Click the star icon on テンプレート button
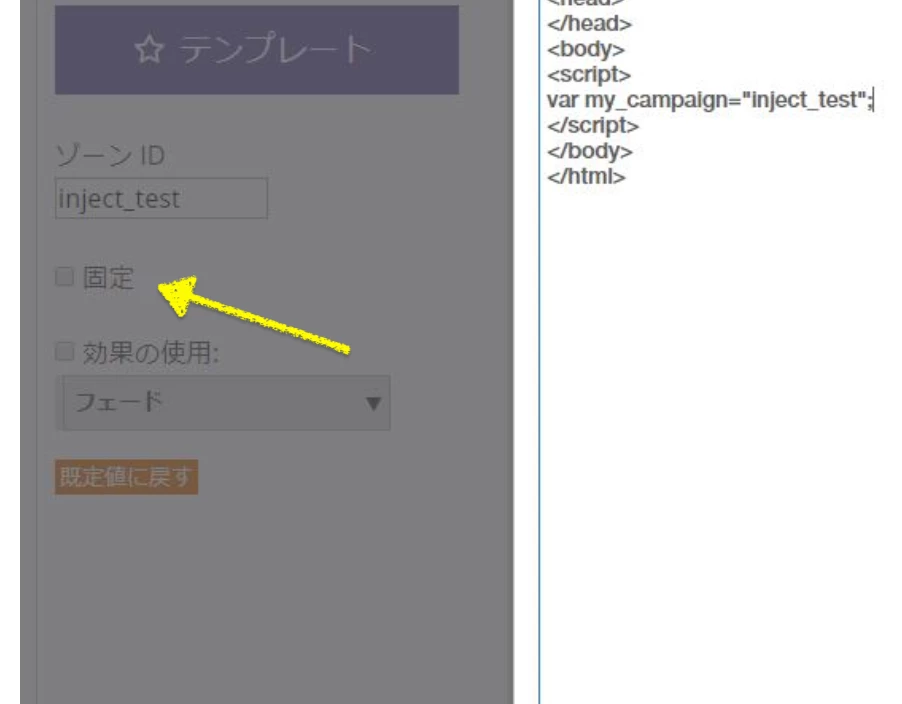The image size is (902, 704). [x=150, y=49]
